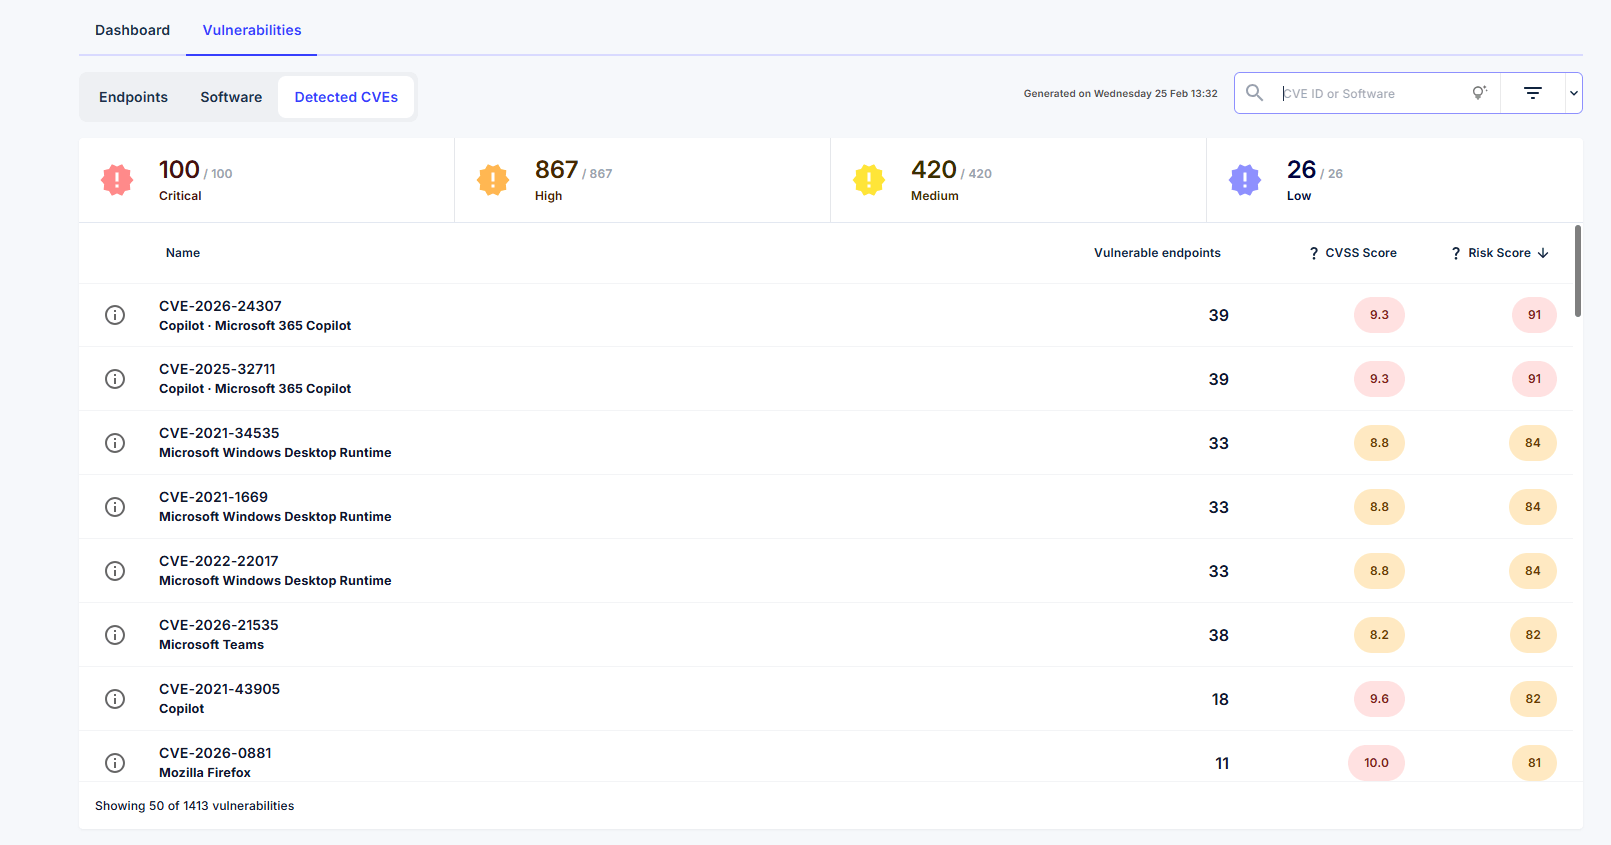Open info icon for CVE-2026-0881
The width and height of the screenshot is (1611, 845).
(115, 763)
